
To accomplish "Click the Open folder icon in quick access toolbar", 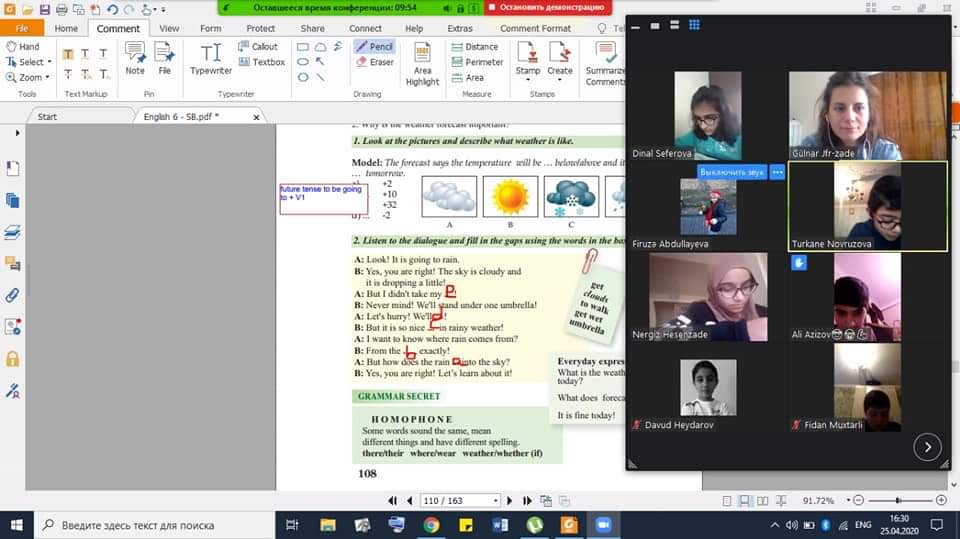I will tap(28, 9).
